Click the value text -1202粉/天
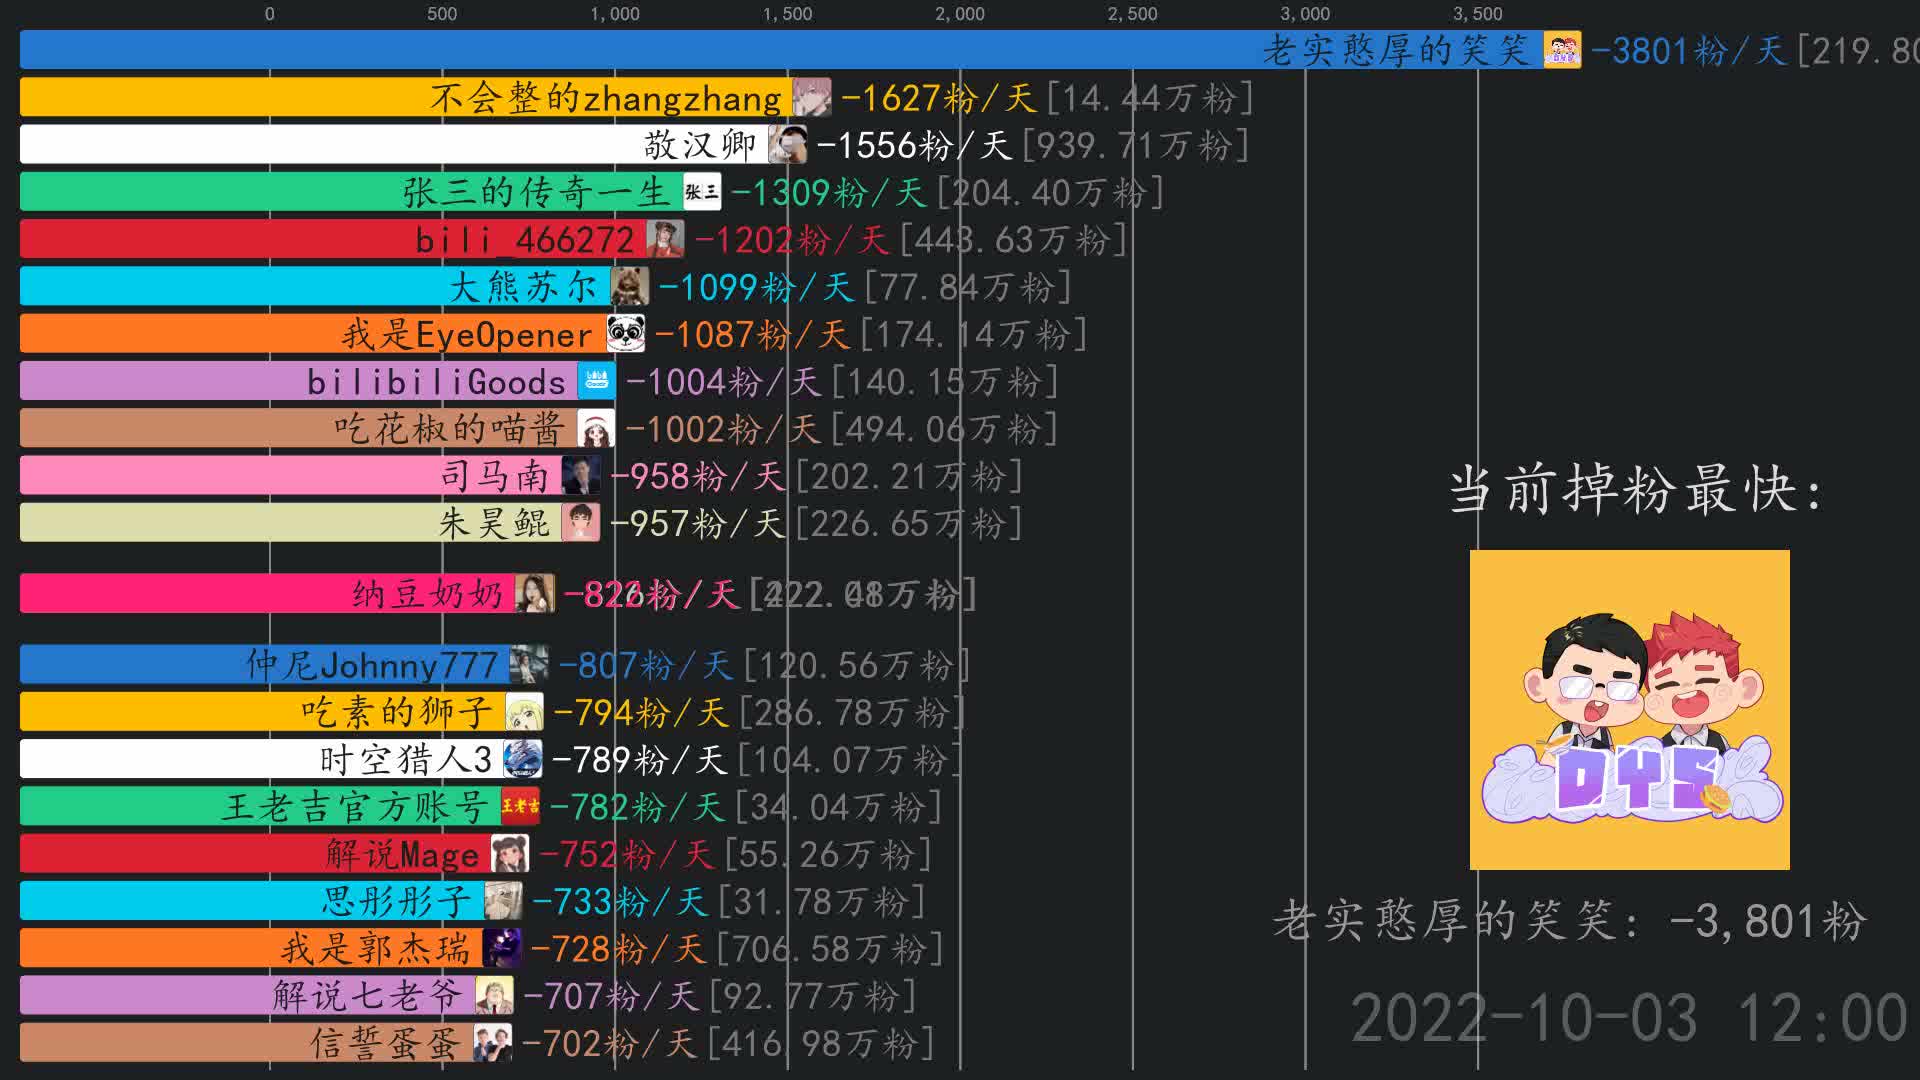The width and height of the screenshot is (1920, 1080). coord(792,240)
